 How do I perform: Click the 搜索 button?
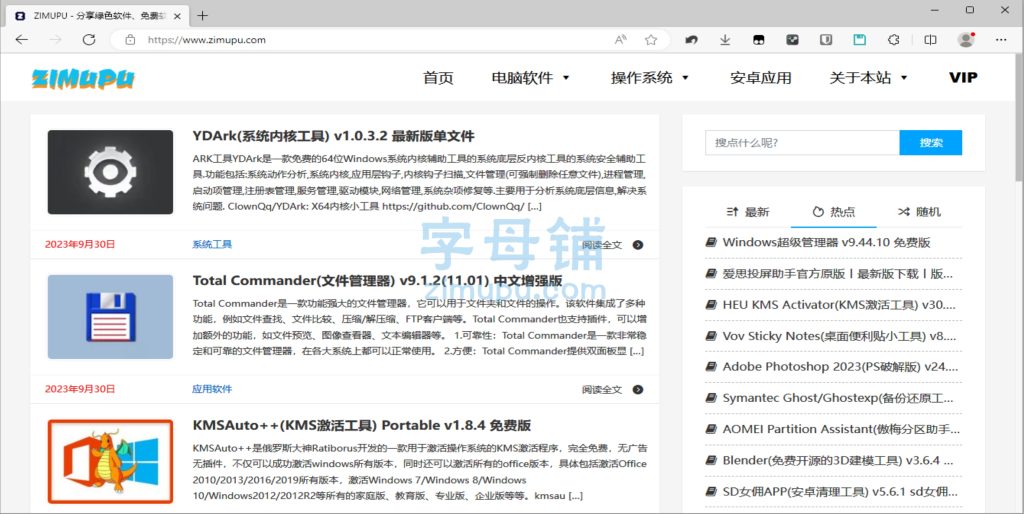931,142
